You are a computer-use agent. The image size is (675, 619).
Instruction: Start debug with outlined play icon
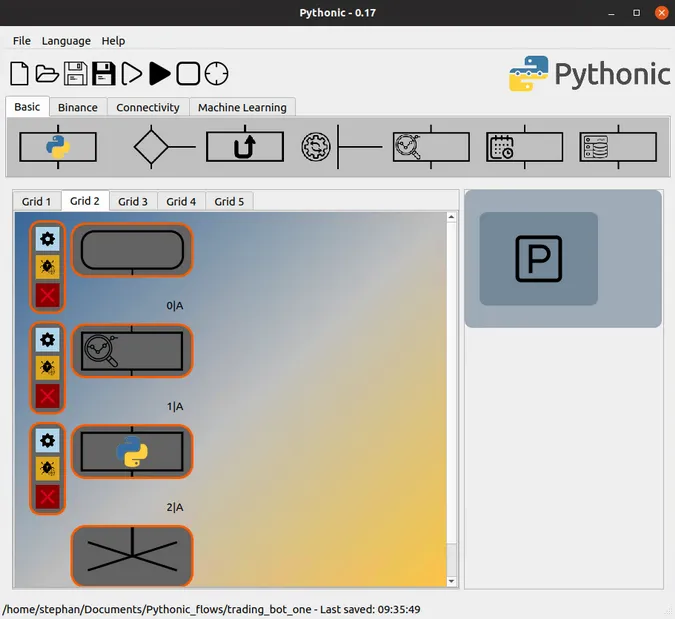(131, 74)
